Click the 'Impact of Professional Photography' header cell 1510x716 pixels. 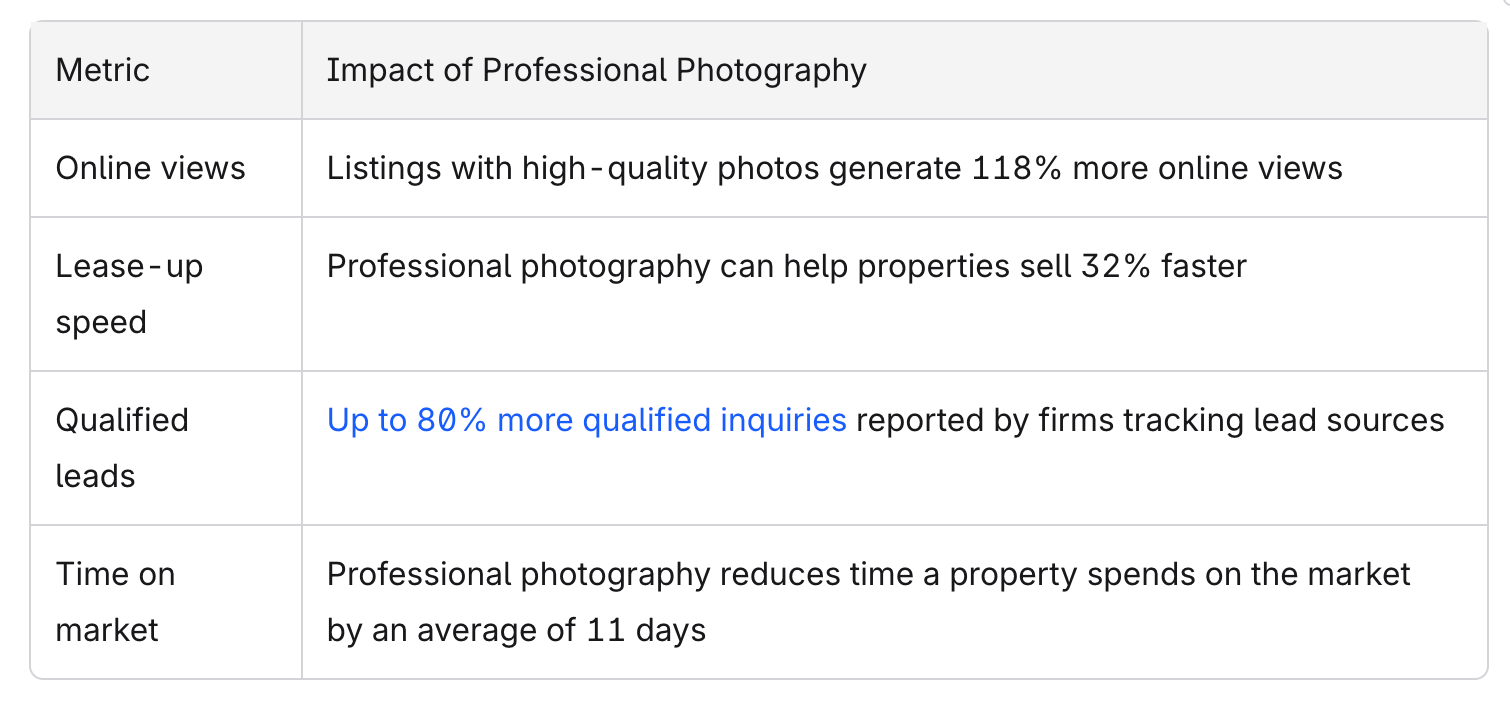(x=895, y=70)
